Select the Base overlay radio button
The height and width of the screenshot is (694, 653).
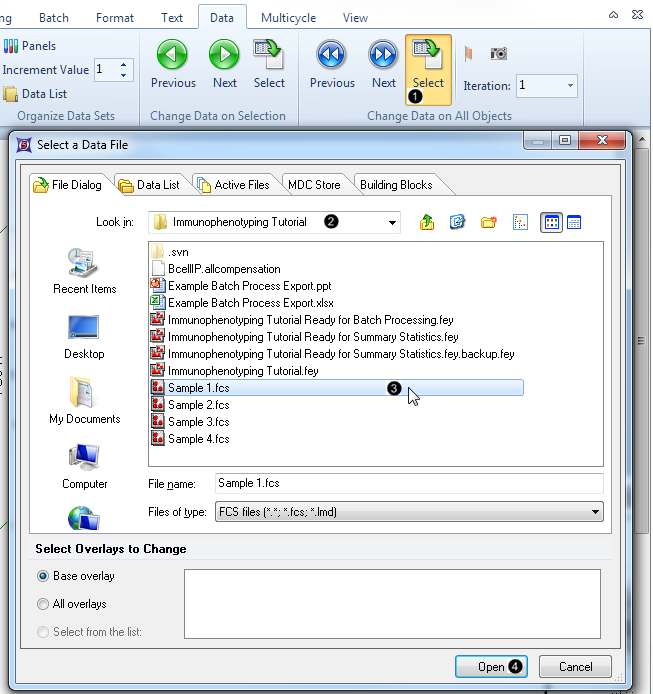[x=43, y=576]
